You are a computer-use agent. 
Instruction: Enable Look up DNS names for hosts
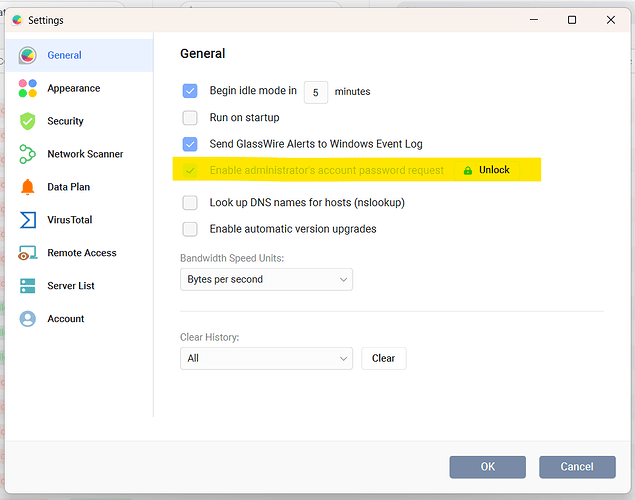(x=190, y=202)
